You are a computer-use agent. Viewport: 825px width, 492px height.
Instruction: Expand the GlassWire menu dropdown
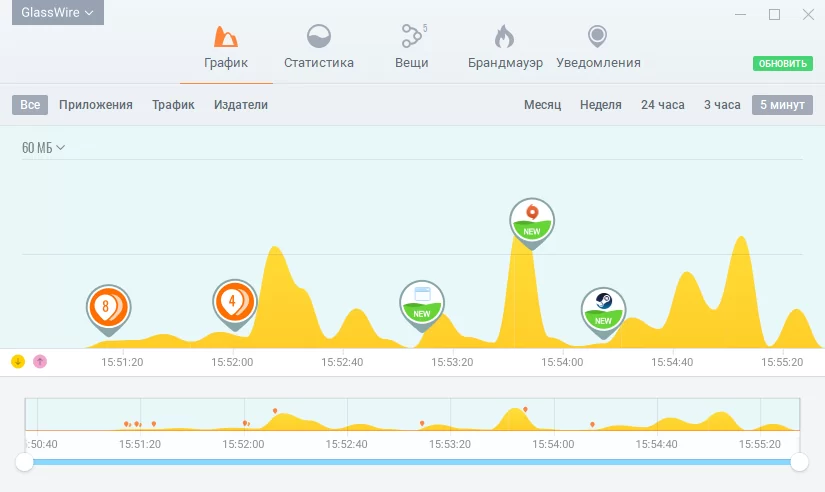[58, 12]
